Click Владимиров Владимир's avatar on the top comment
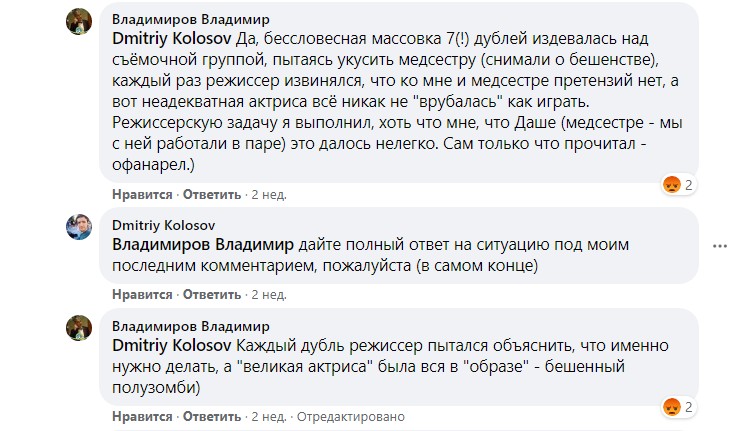Screen dimensions: 733x431 click(x=80, y=24)
